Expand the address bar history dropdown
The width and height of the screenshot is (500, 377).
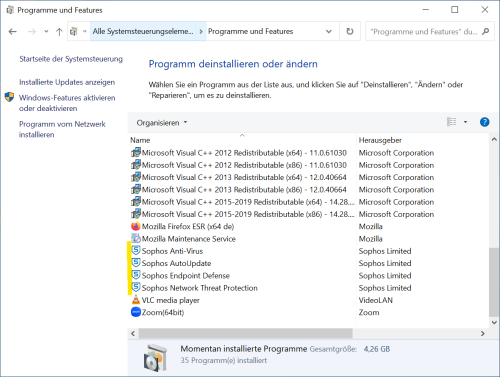coord(329,31)
